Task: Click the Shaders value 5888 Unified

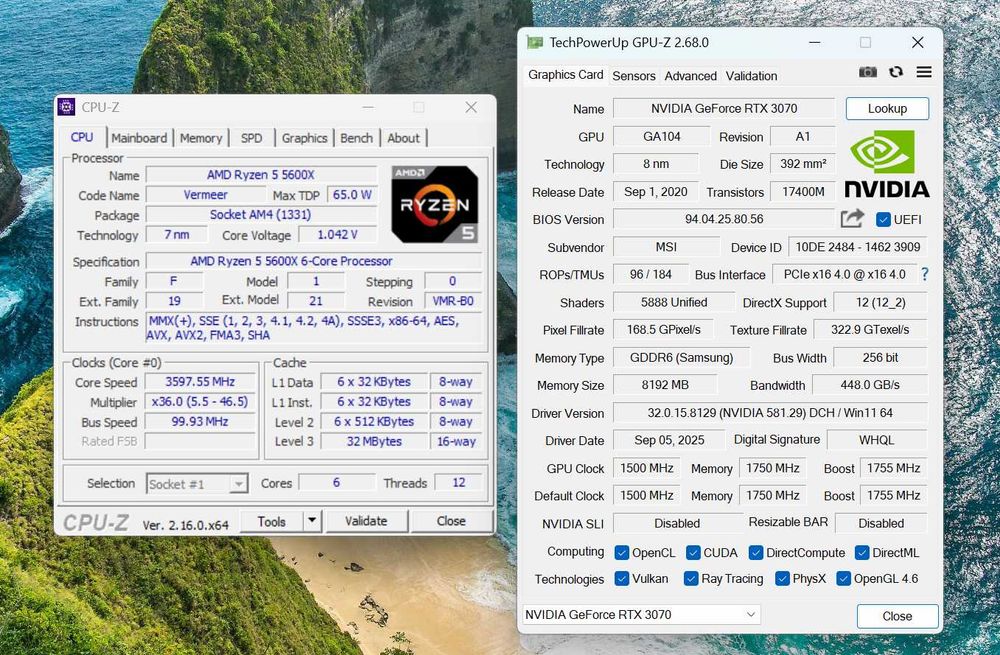Action: point(673,302)
